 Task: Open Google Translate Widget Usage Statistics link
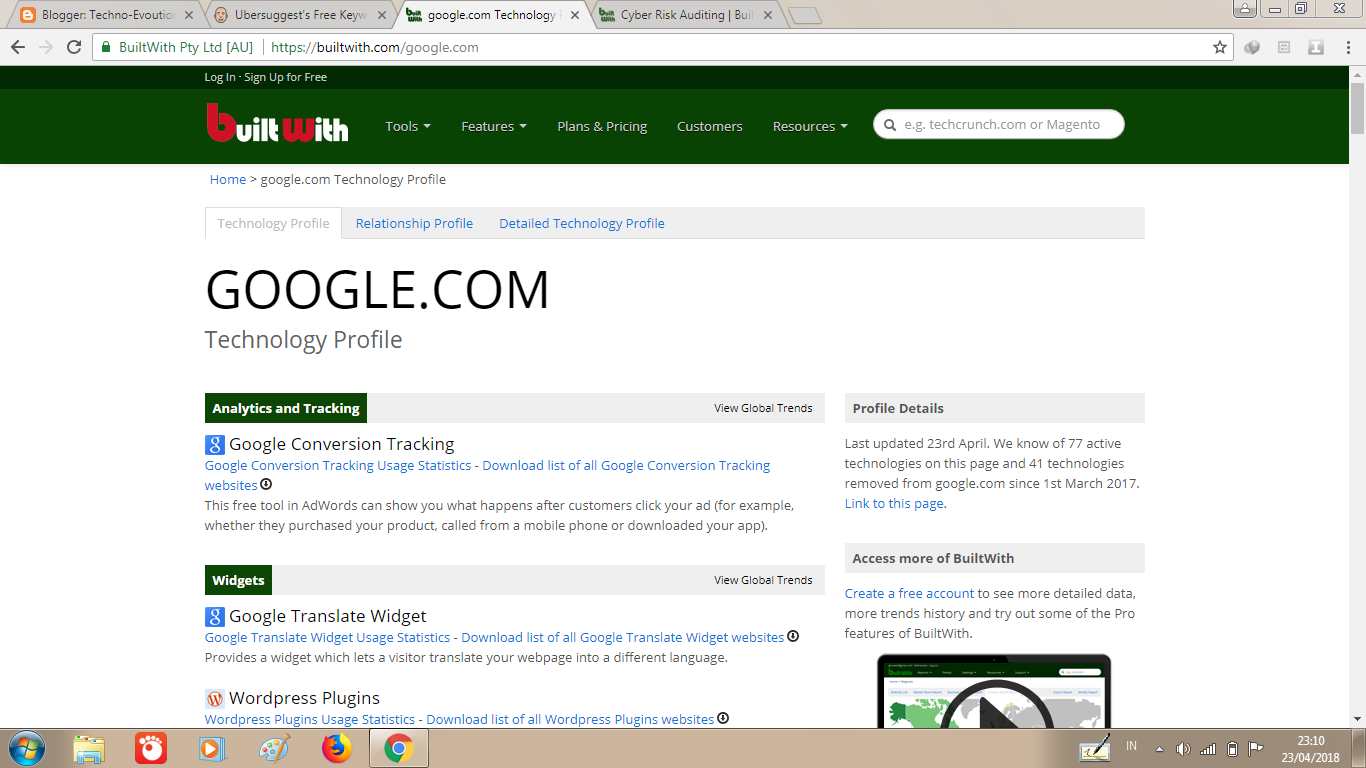(328, 637)
